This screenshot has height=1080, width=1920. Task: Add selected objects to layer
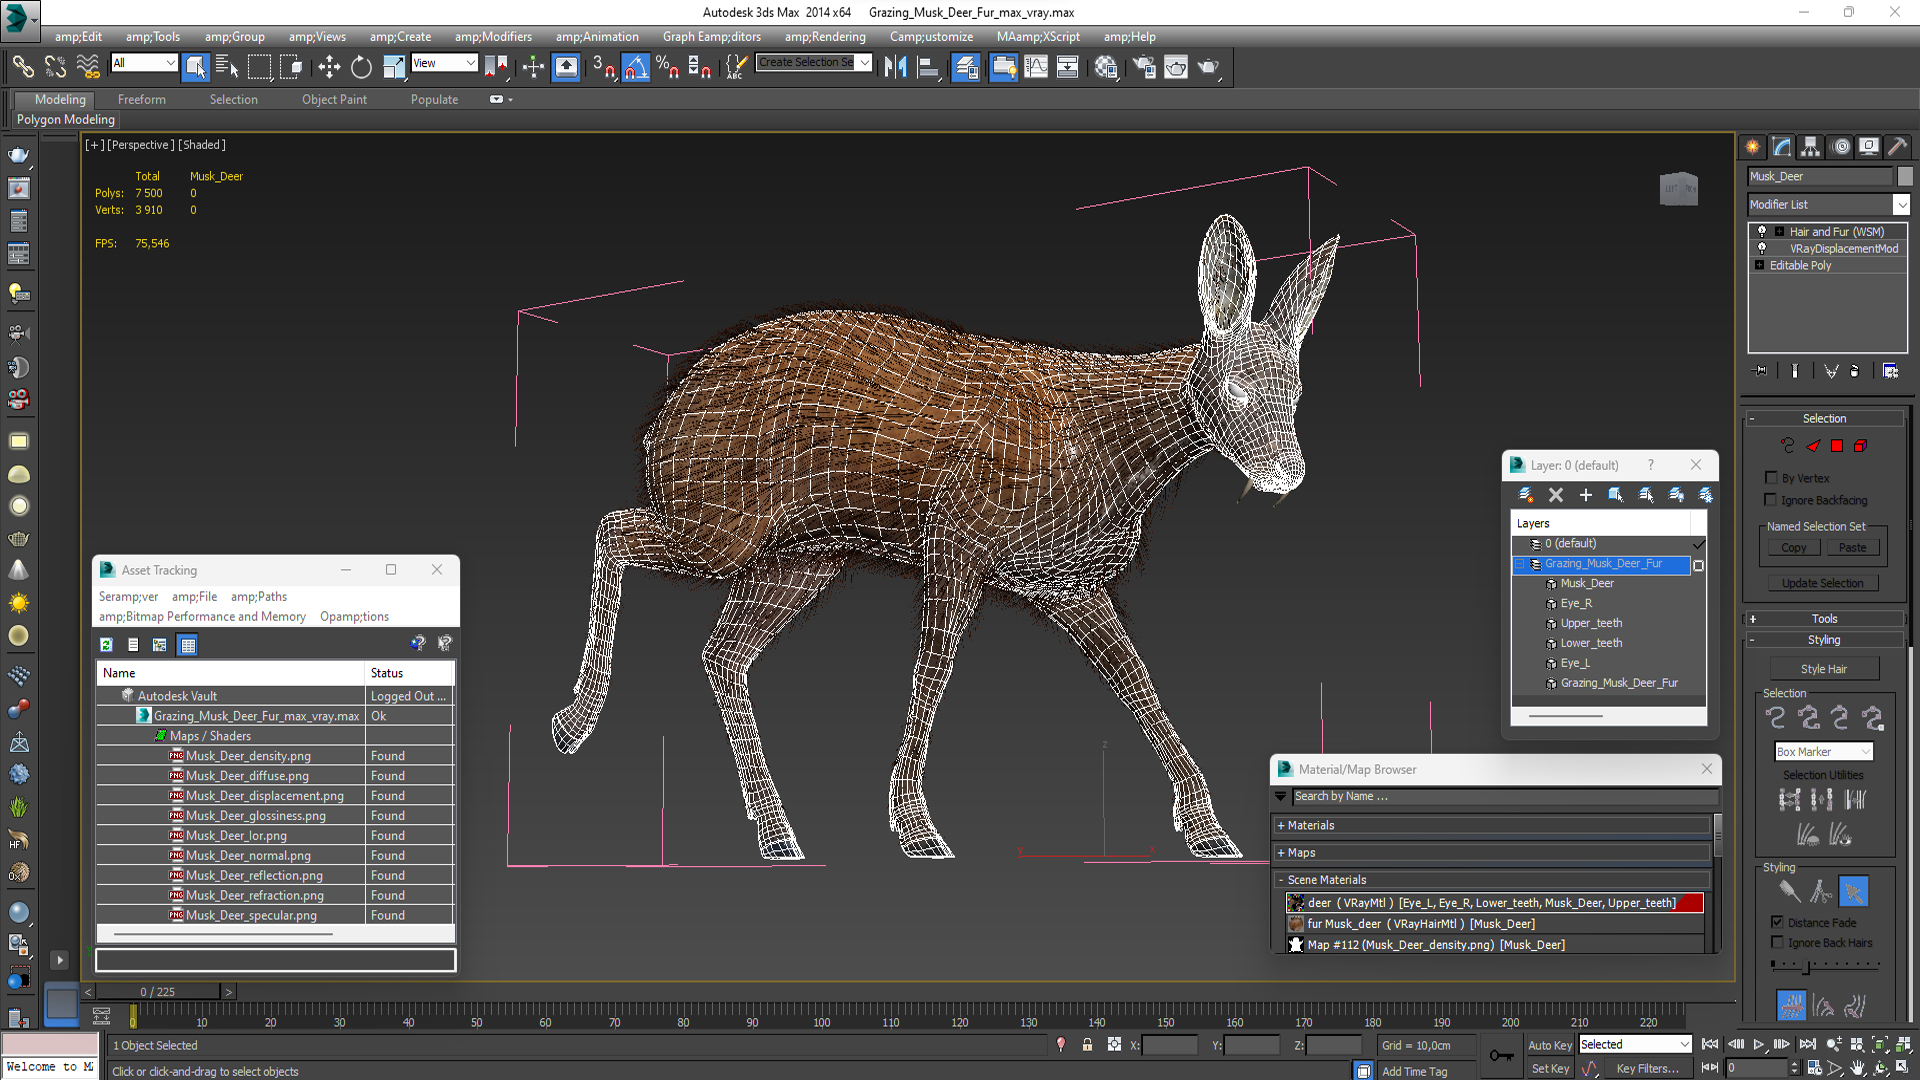[x=1586, y=495]
